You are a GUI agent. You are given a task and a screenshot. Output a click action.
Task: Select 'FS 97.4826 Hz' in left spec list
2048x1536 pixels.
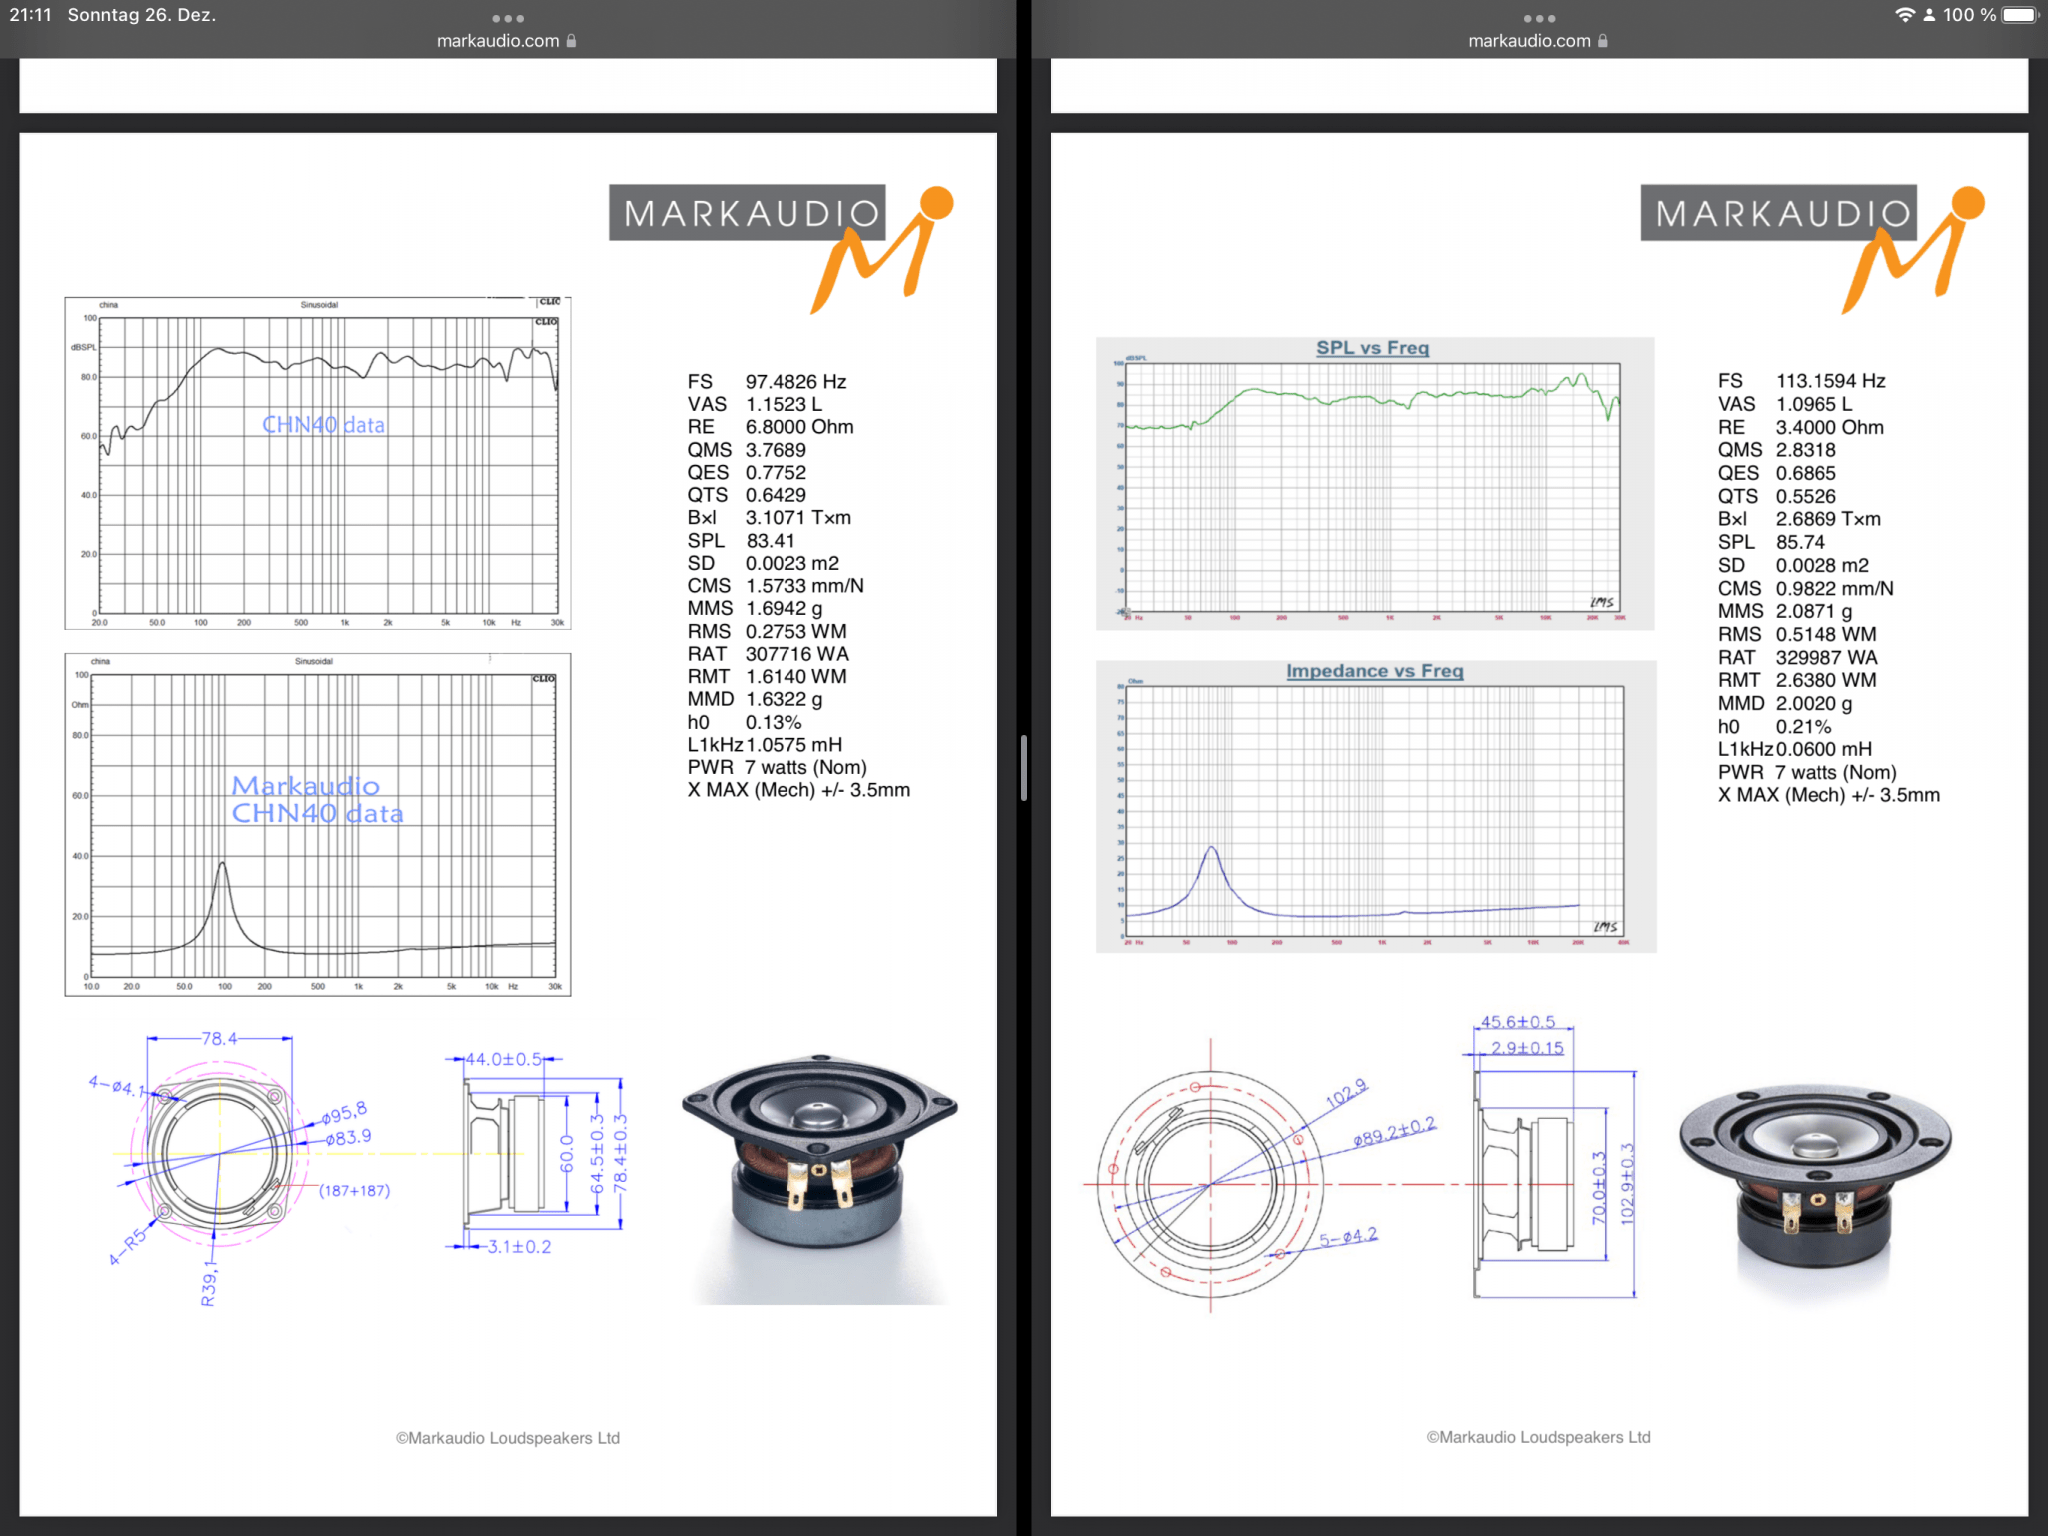tap(766, 381)
